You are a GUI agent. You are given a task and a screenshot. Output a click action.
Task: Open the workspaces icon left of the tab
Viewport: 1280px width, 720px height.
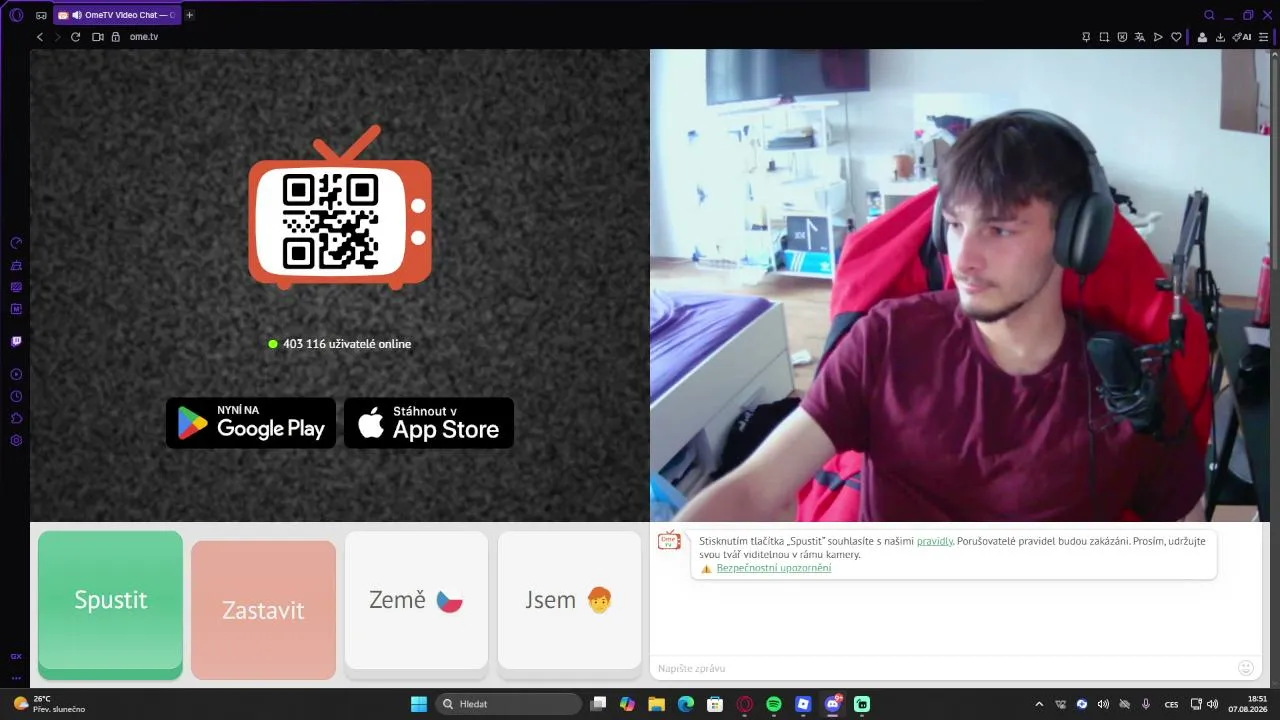pos(41,15)
